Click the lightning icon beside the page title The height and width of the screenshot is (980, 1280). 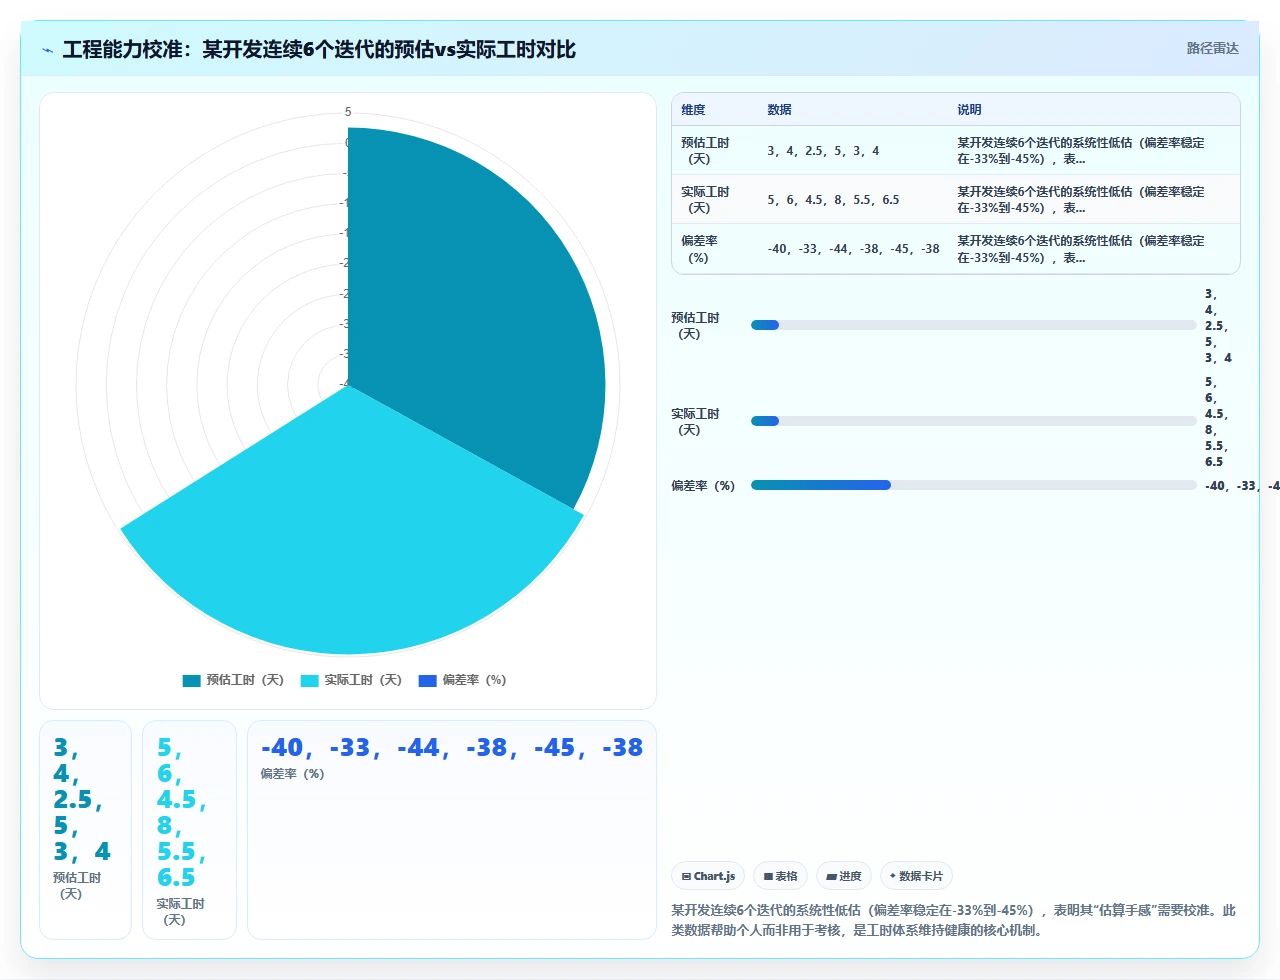pos(47,50)
